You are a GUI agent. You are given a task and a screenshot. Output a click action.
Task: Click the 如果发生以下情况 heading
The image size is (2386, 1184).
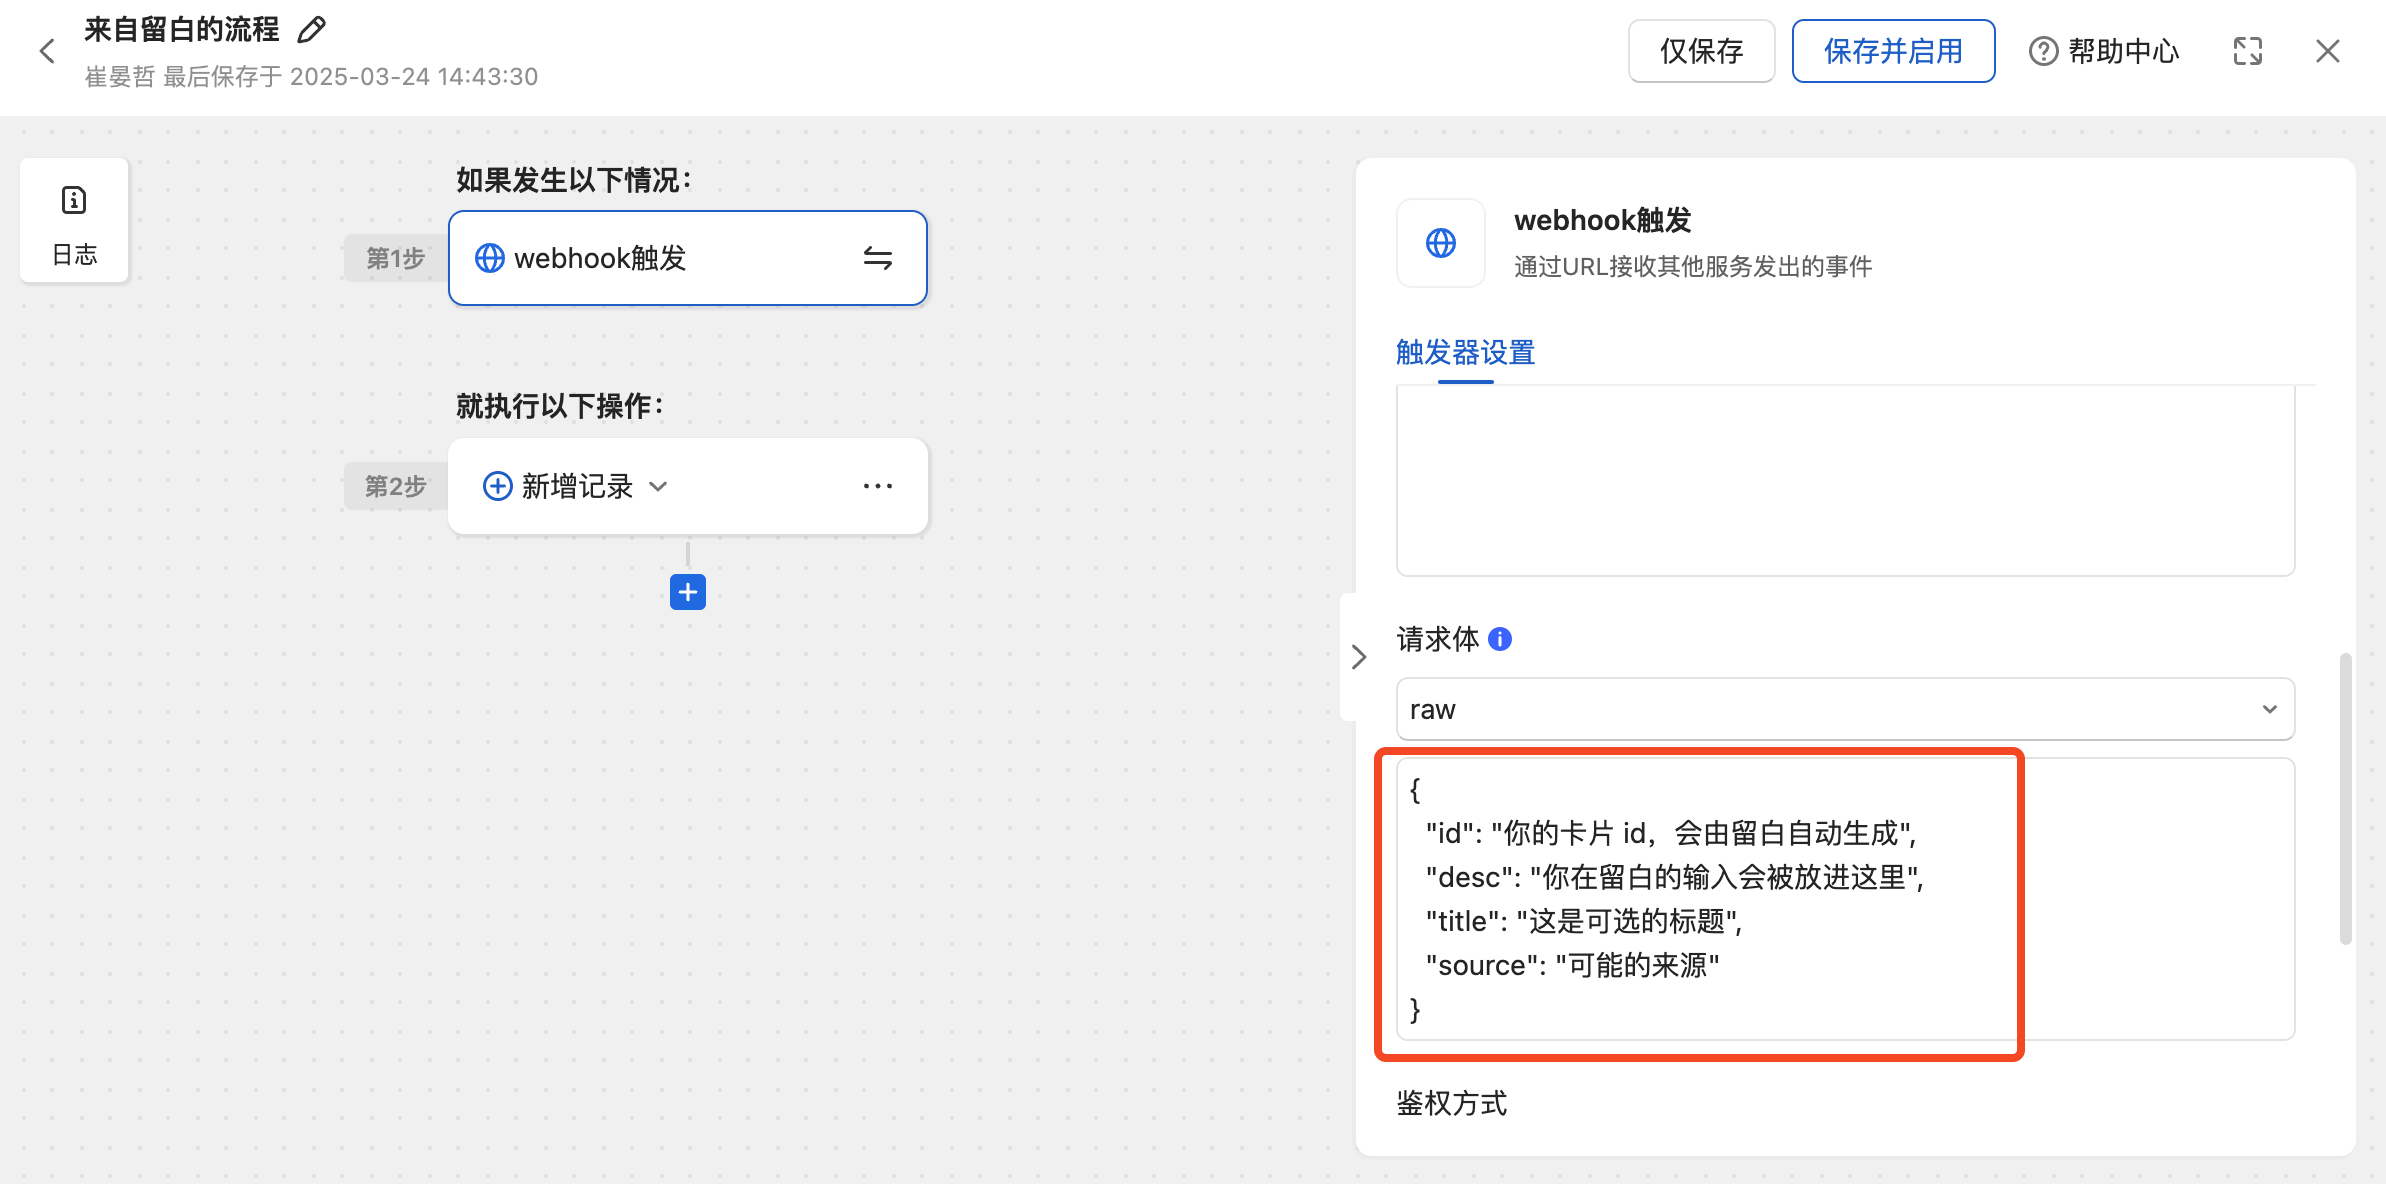coord(574,180)
